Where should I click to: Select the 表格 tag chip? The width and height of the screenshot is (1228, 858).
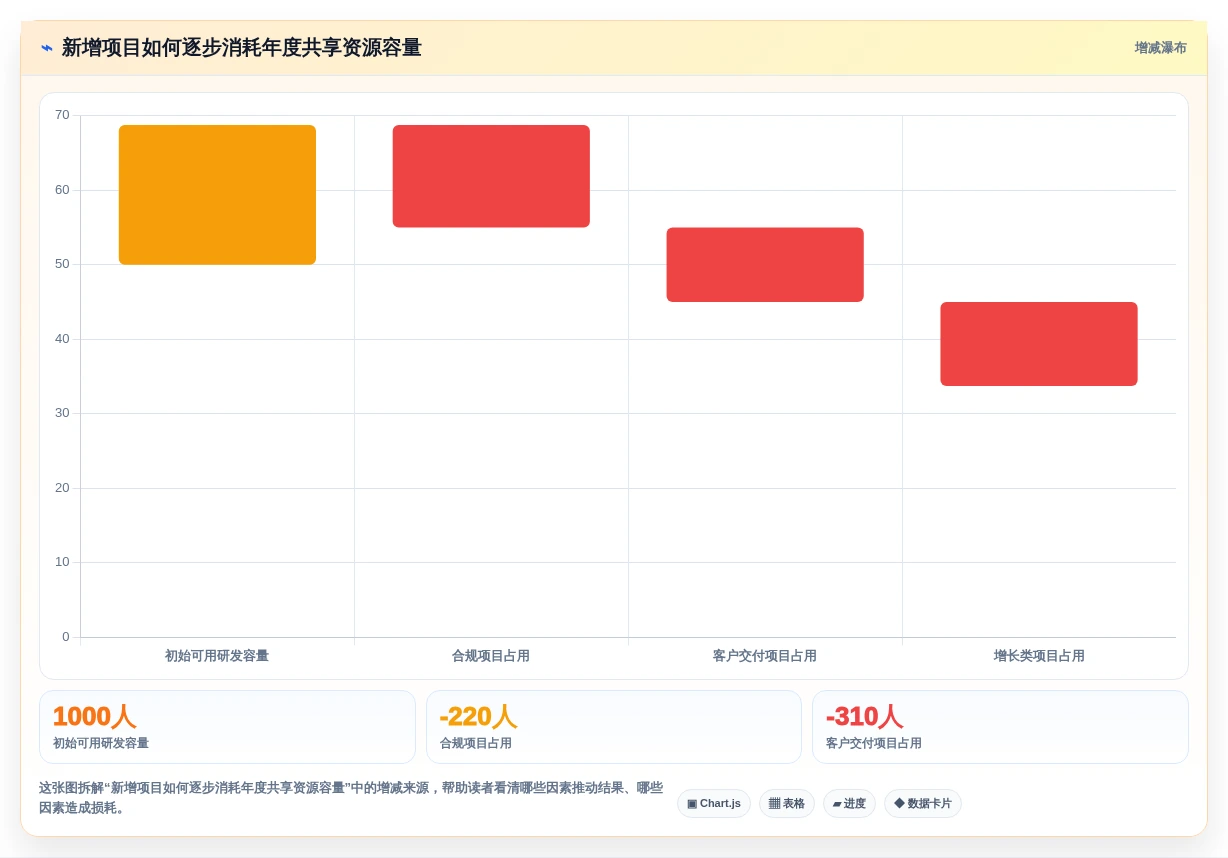click(787, 804)
